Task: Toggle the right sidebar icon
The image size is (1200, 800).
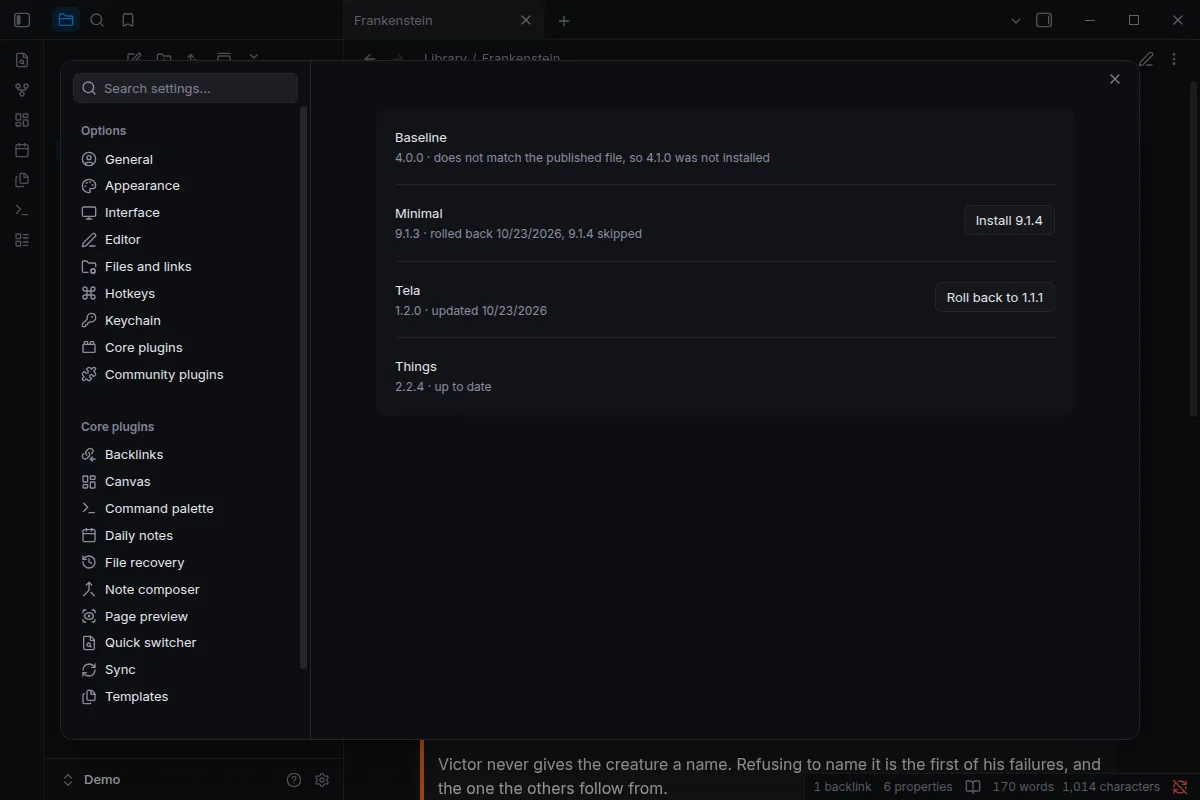Action: coord(1044,20)
